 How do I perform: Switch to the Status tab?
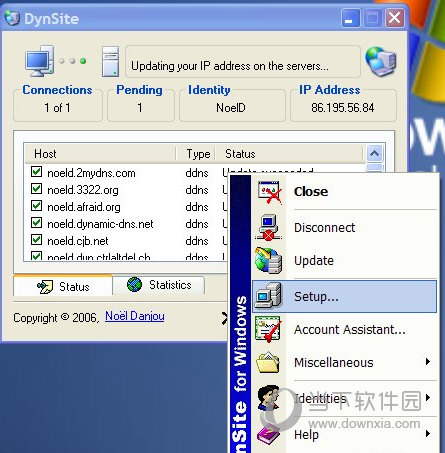point(63,286)
